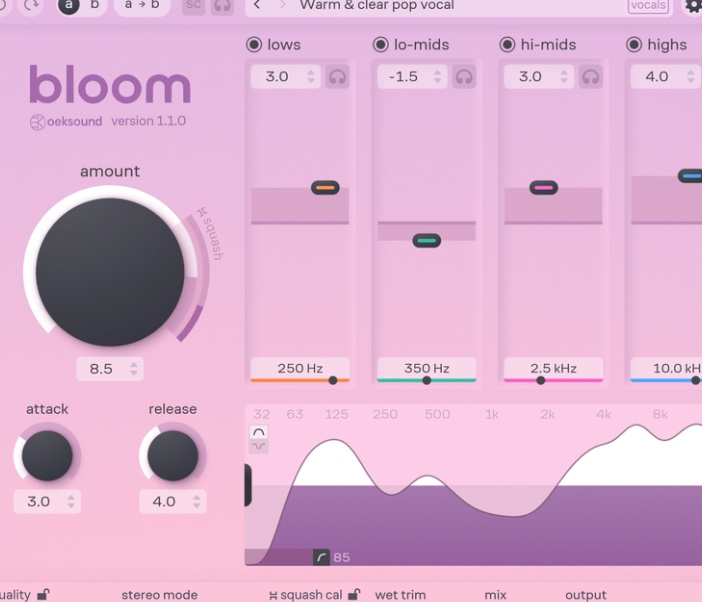
Task: Select the band-pass curve shape icon in analyzer
Action: click(259, 432)
